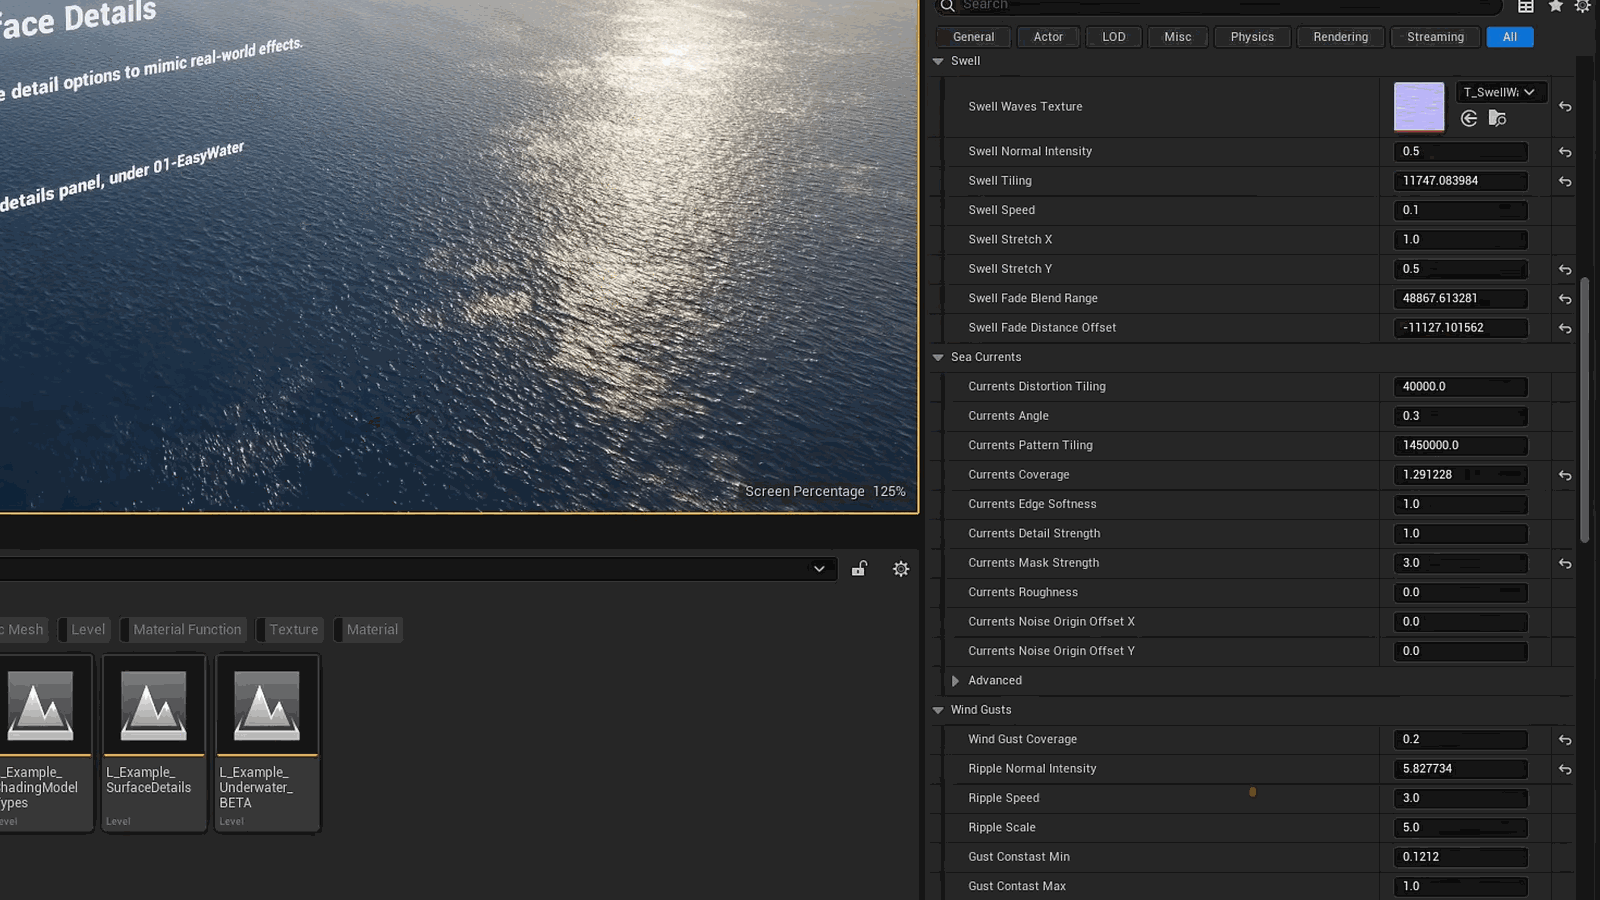Select the LOD filter tab

[1114, 37]
